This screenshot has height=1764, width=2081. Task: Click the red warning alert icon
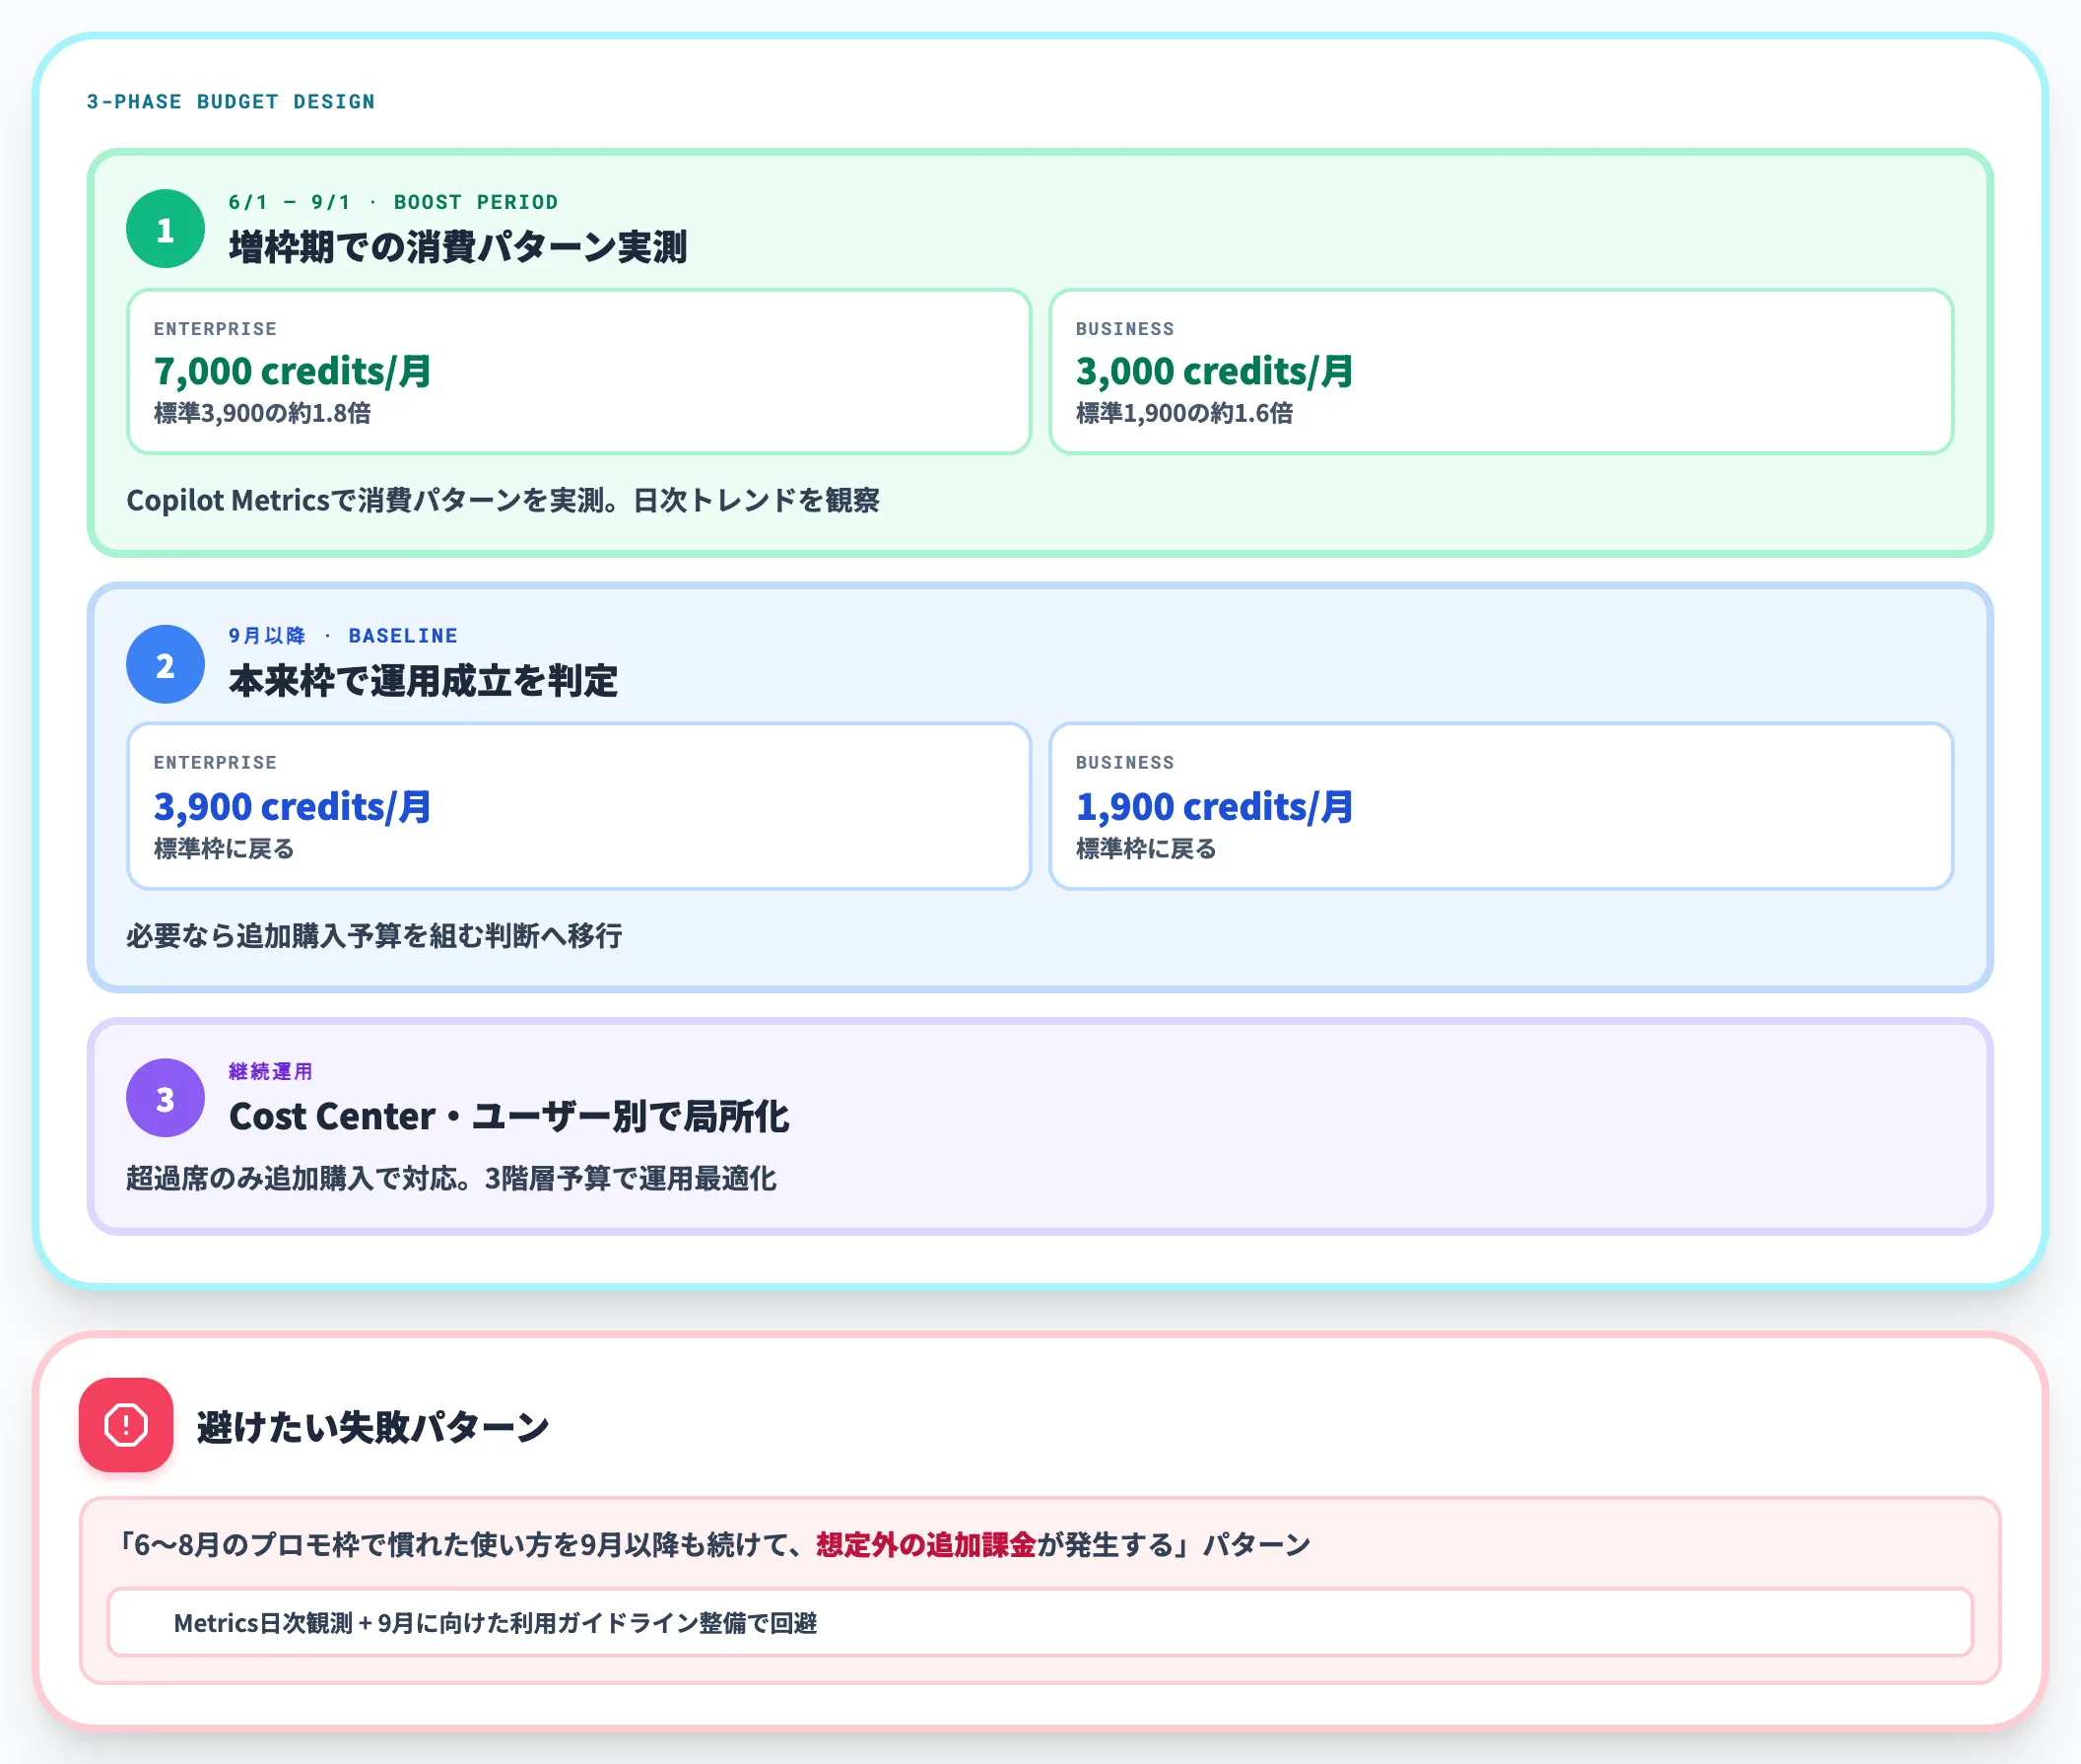point(126,1424)
